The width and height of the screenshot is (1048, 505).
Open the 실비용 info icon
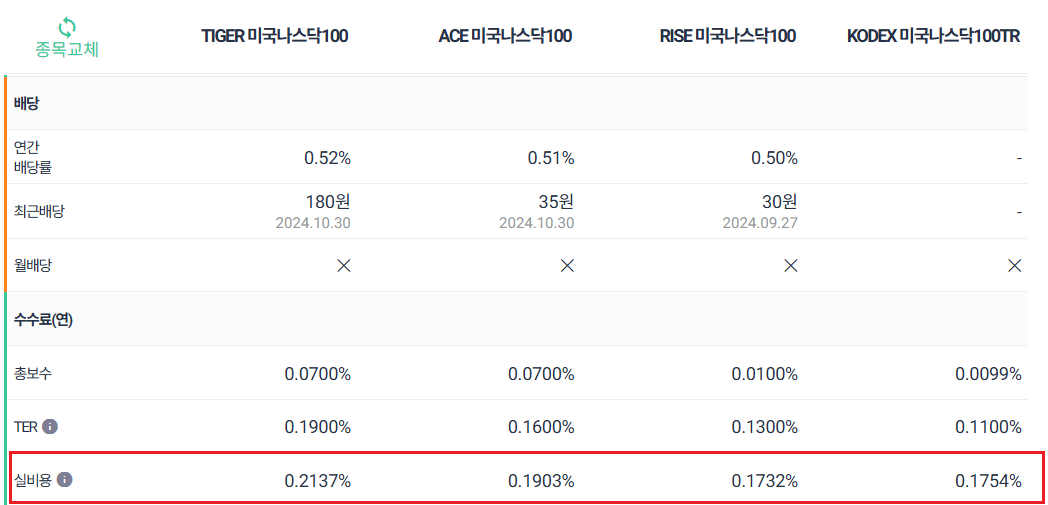tap(64, 480)
